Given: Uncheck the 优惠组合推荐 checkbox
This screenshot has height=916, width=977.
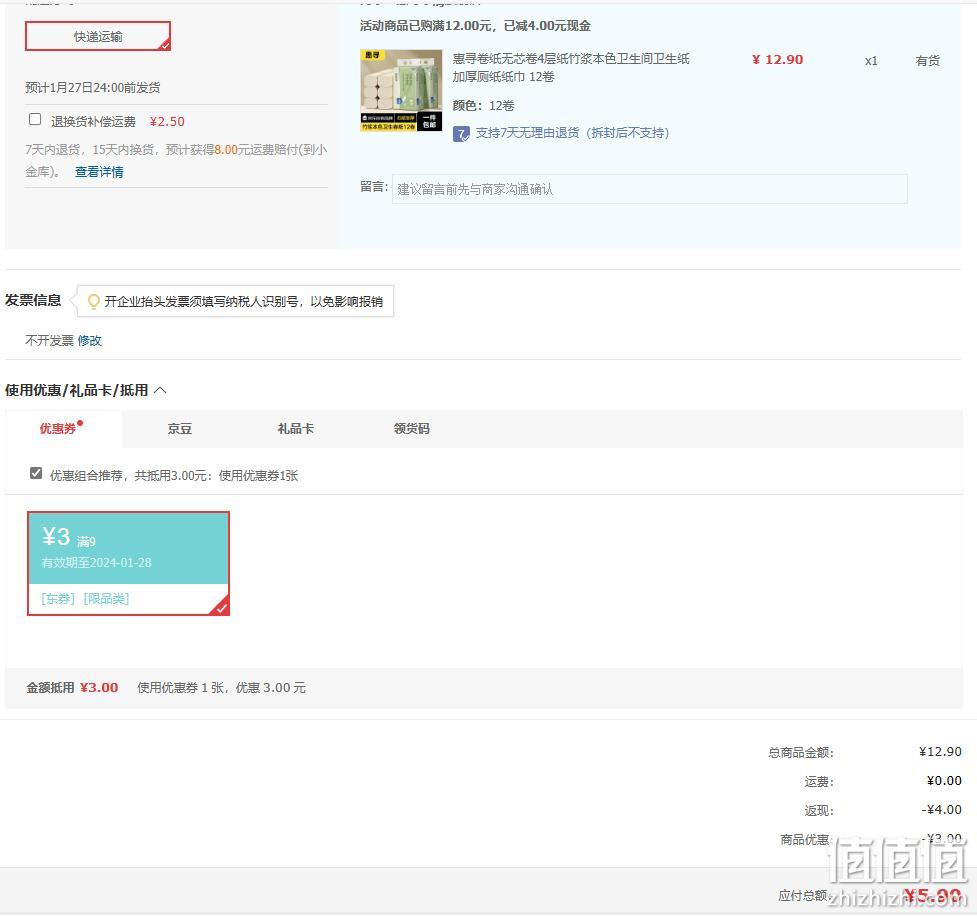Looking at the screenshot, I should (x=36, y=474).
